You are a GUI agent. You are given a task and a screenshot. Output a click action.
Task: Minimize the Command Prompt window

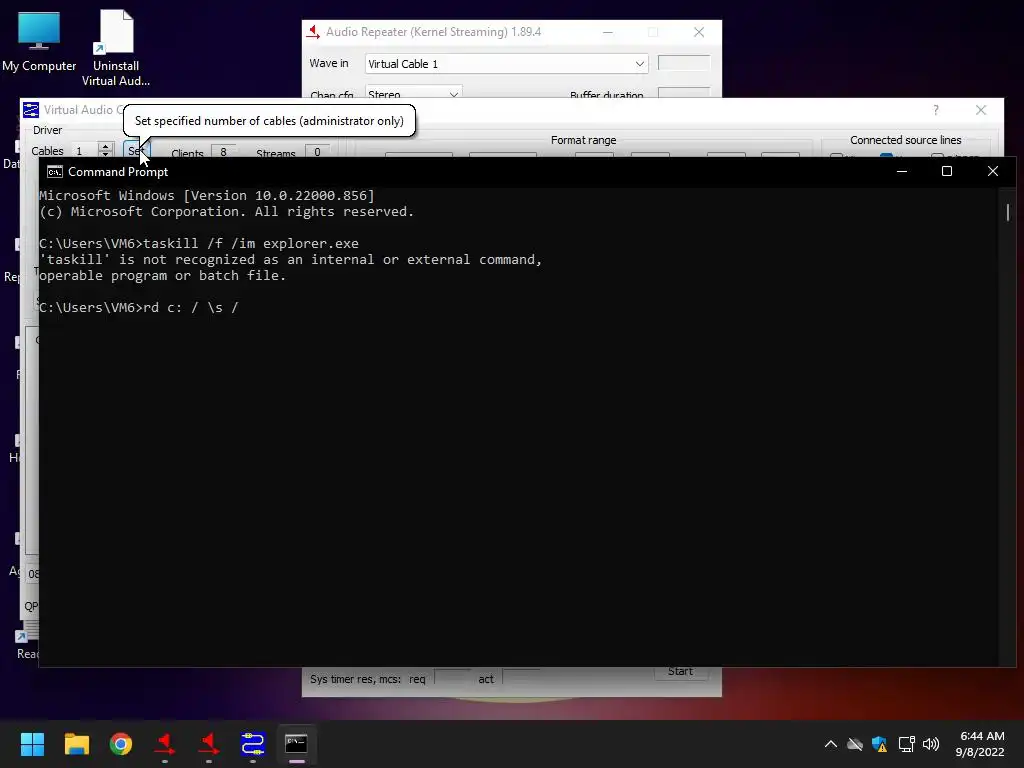[902, 171]
